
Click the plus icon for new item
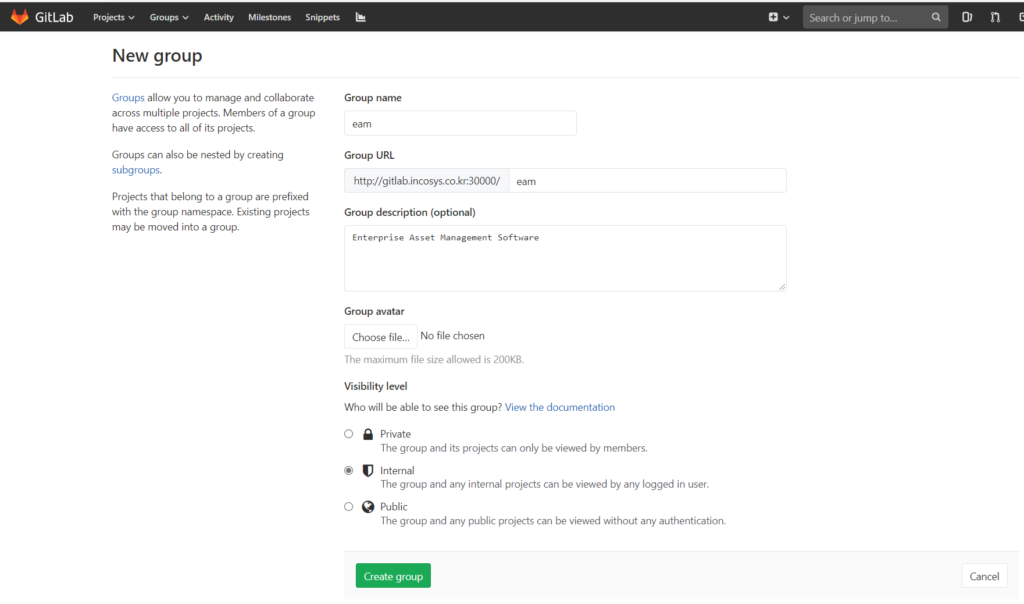point(774,17)
